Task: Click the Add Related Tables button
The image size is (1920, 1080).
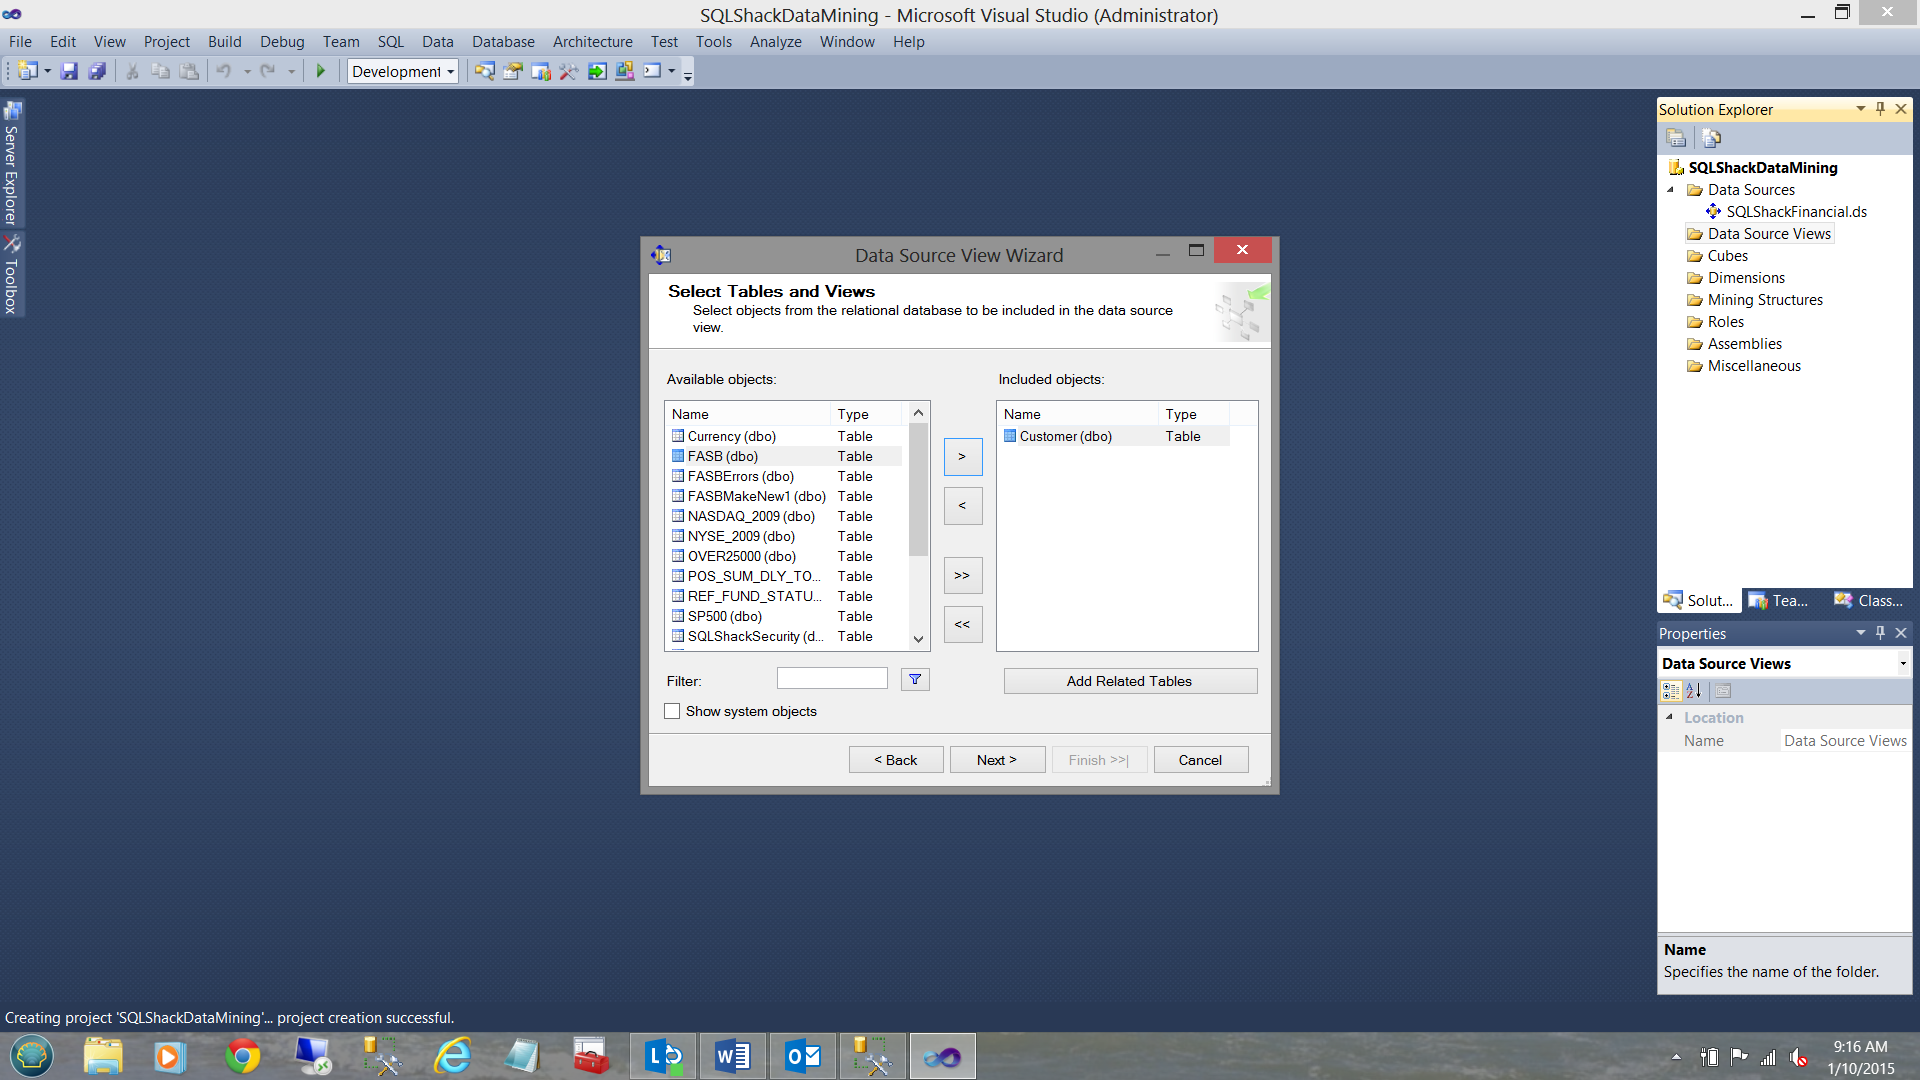Action: coord(1129,681)
